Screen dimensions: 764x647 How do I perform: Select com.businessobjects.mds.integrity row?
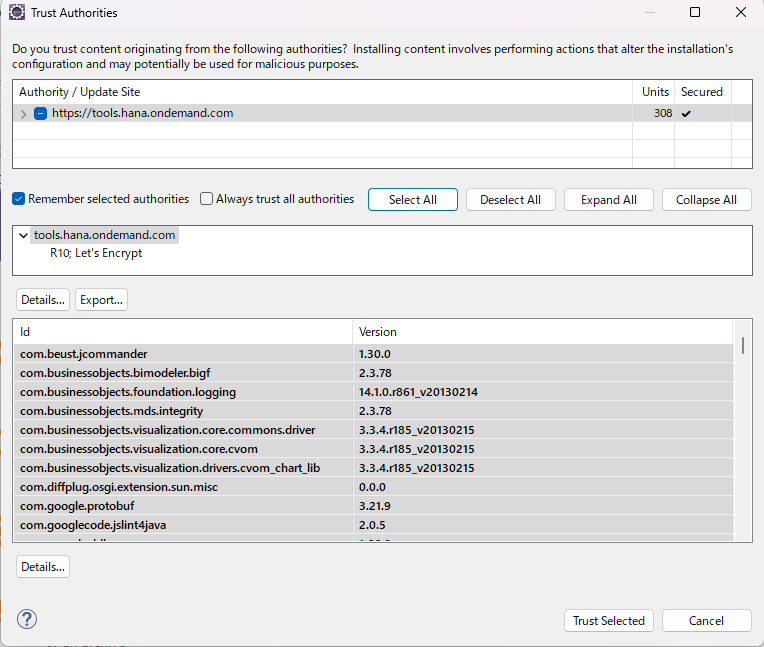tap(373, 411)
